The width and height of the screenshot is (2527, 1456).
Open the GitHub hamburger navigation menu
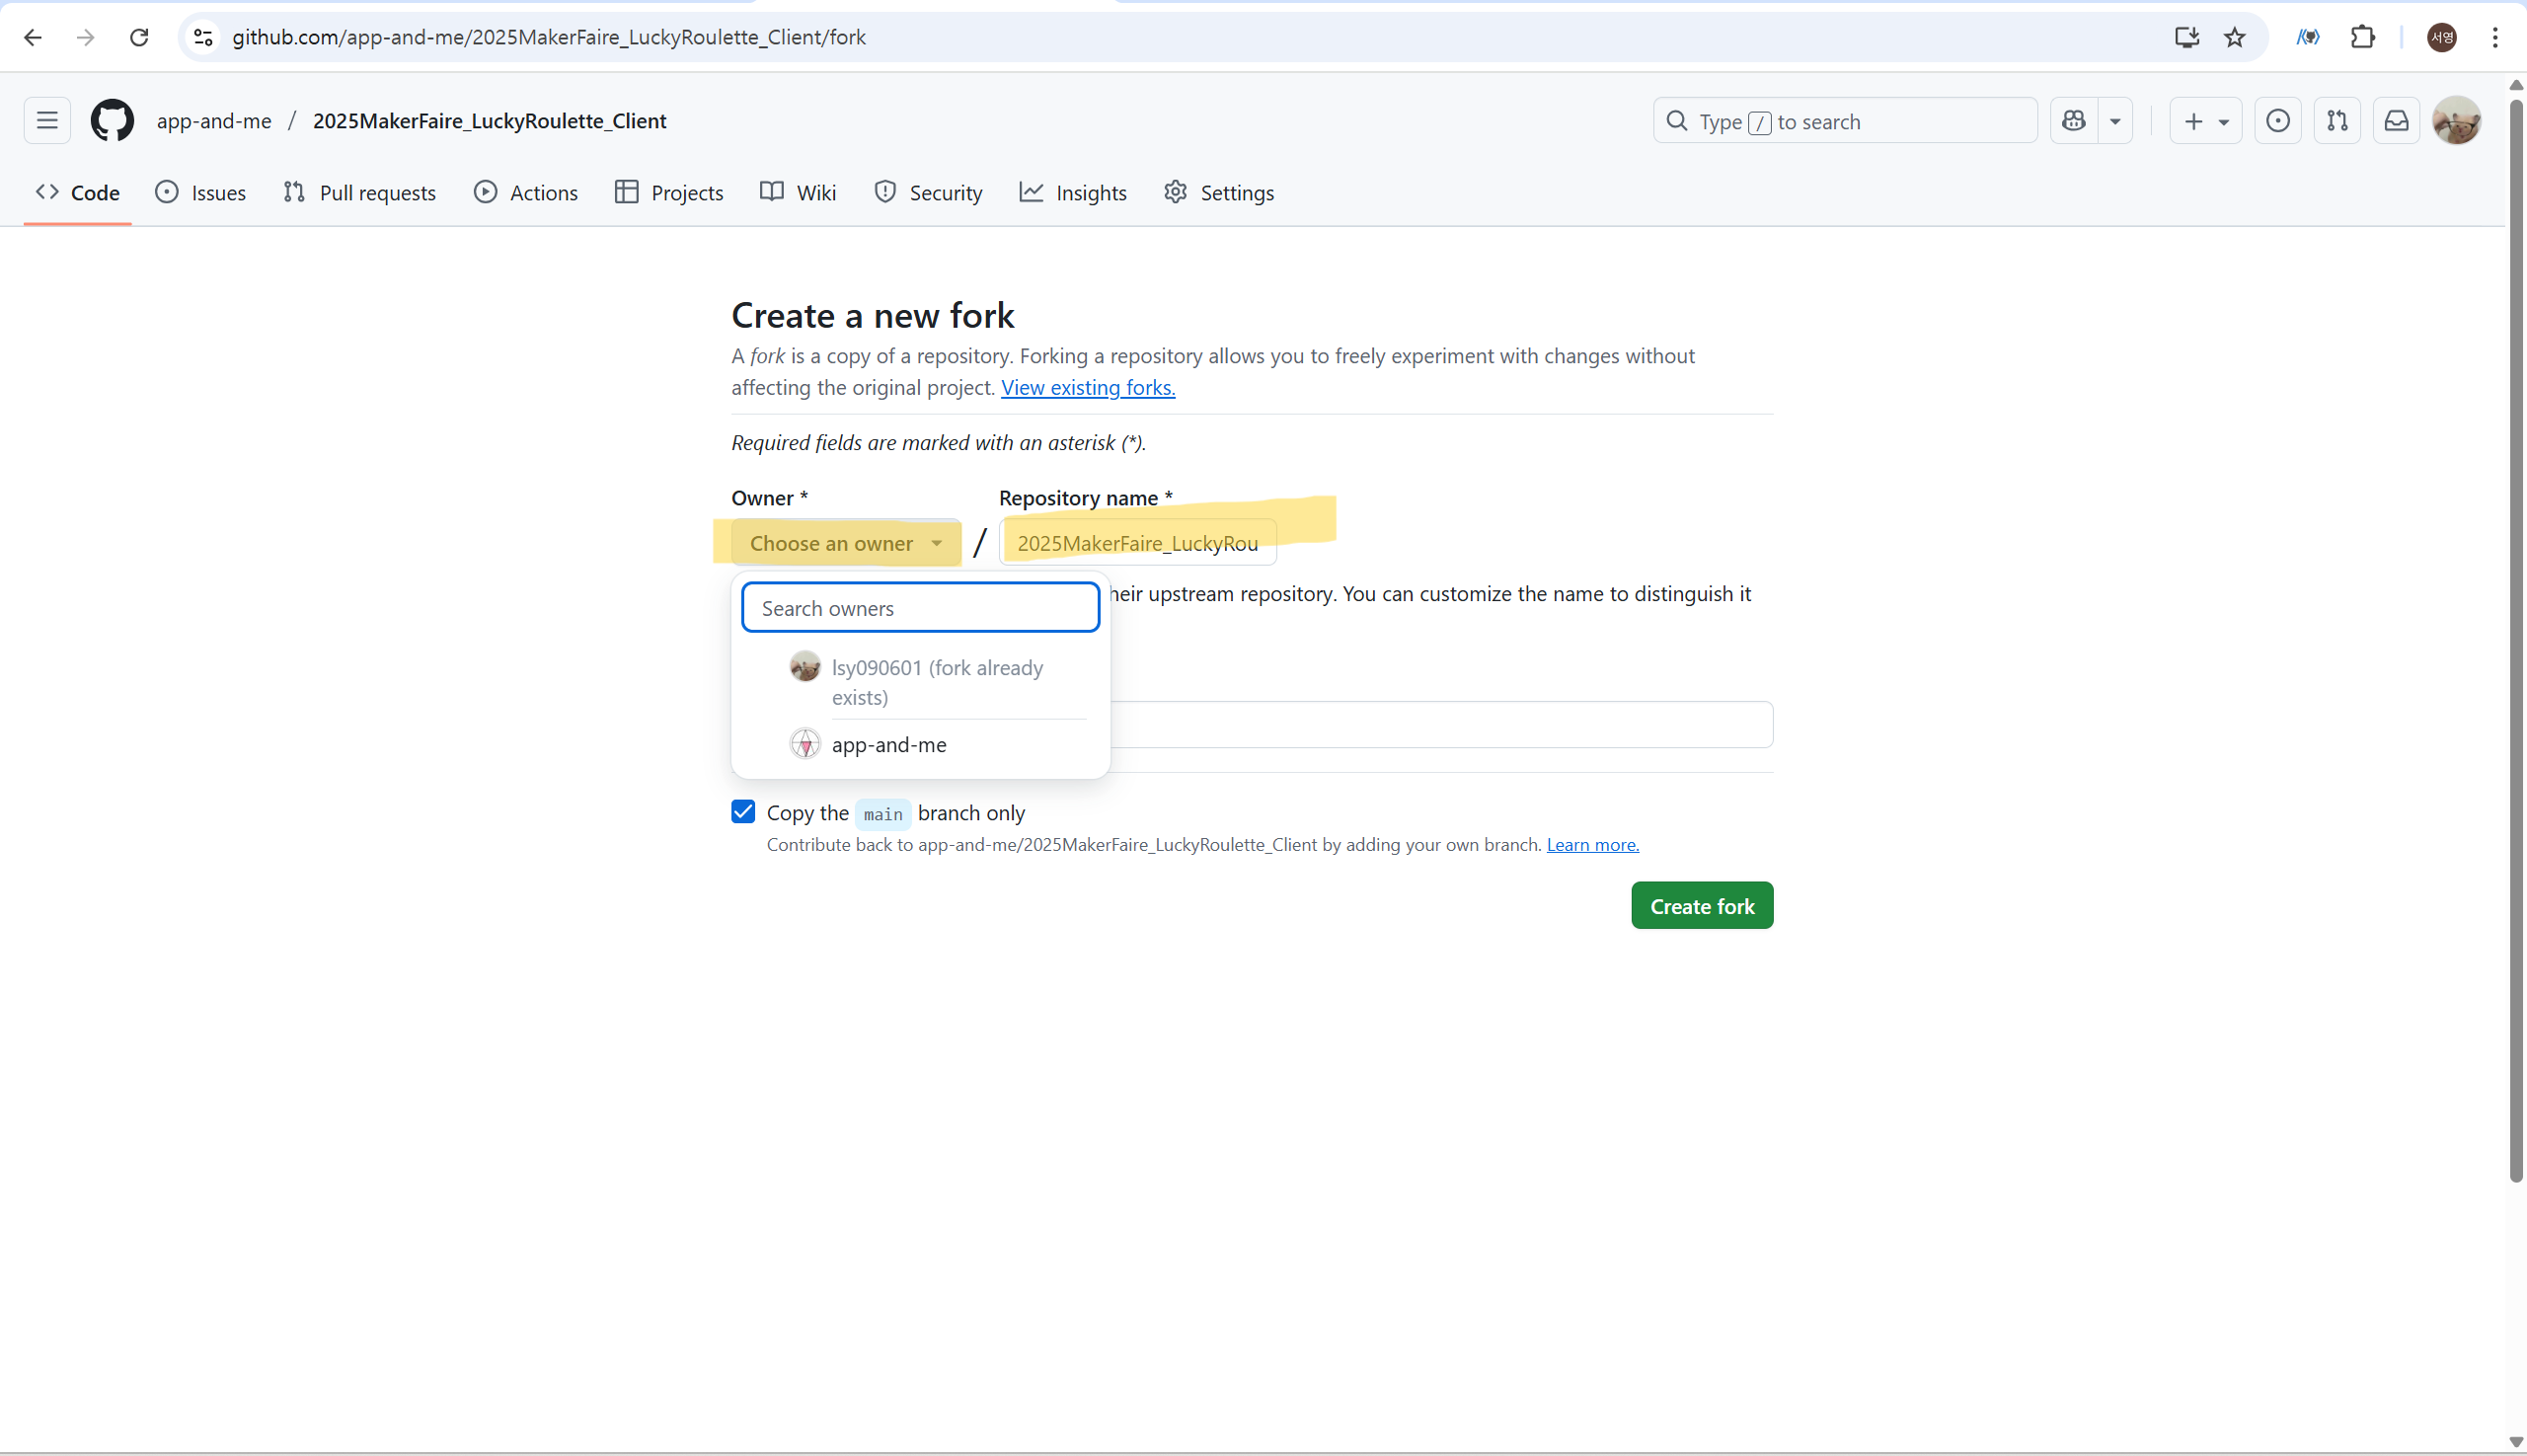tap(47, 121)
